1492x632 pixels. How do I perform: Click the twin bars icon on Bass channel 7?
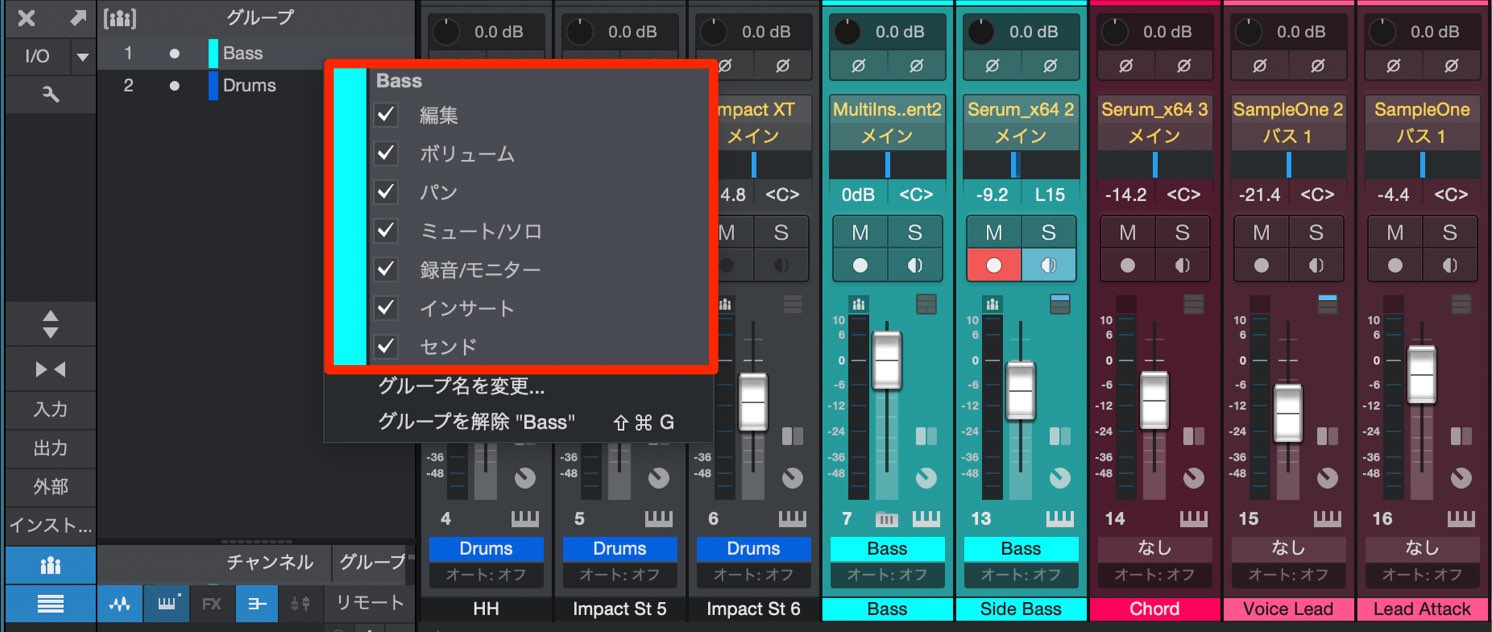[x=926, y=437]
